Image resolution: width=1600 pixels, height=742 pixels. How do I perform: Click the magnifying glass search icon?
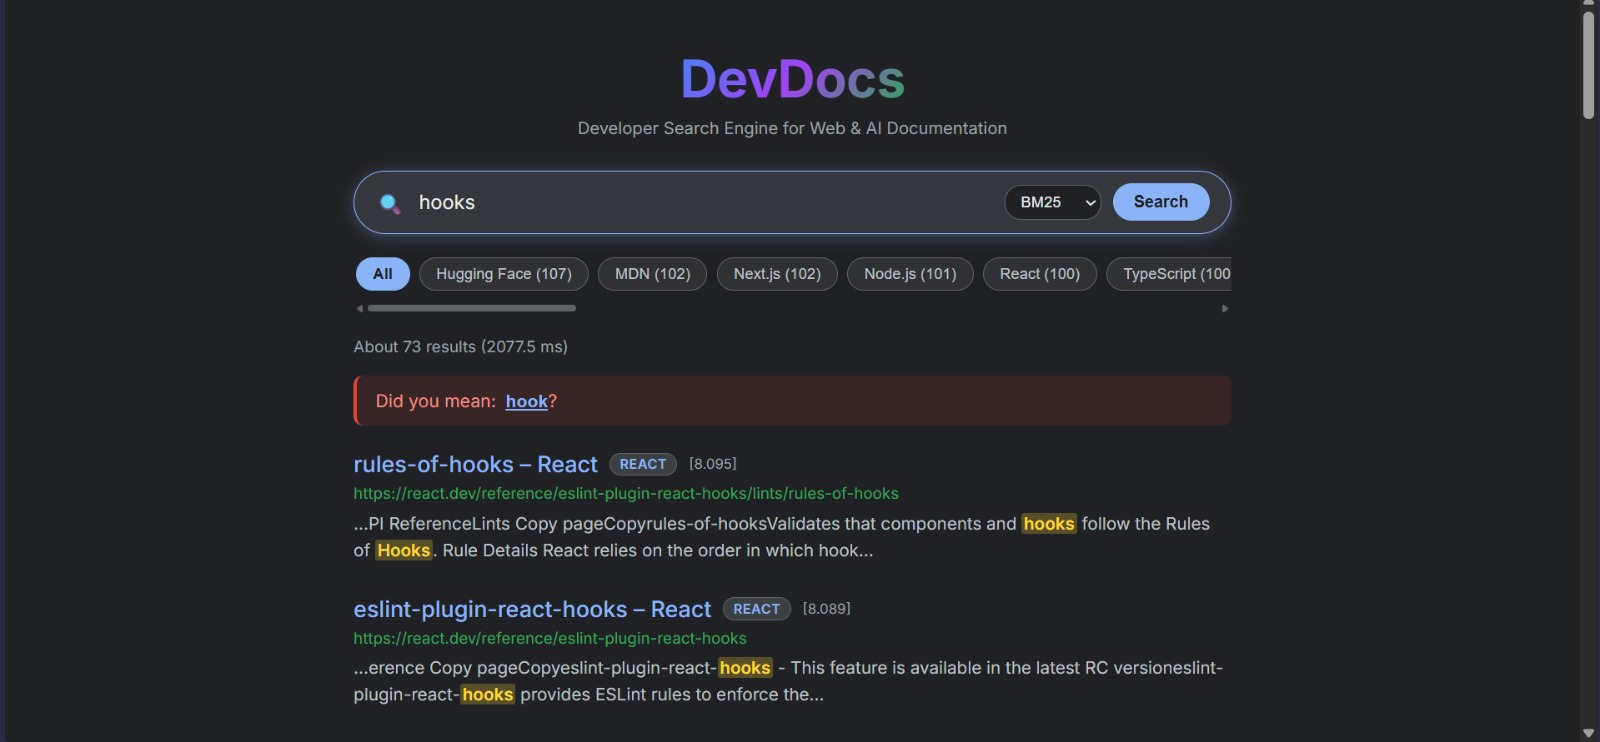pyautogui.click(x=390, y=203)
